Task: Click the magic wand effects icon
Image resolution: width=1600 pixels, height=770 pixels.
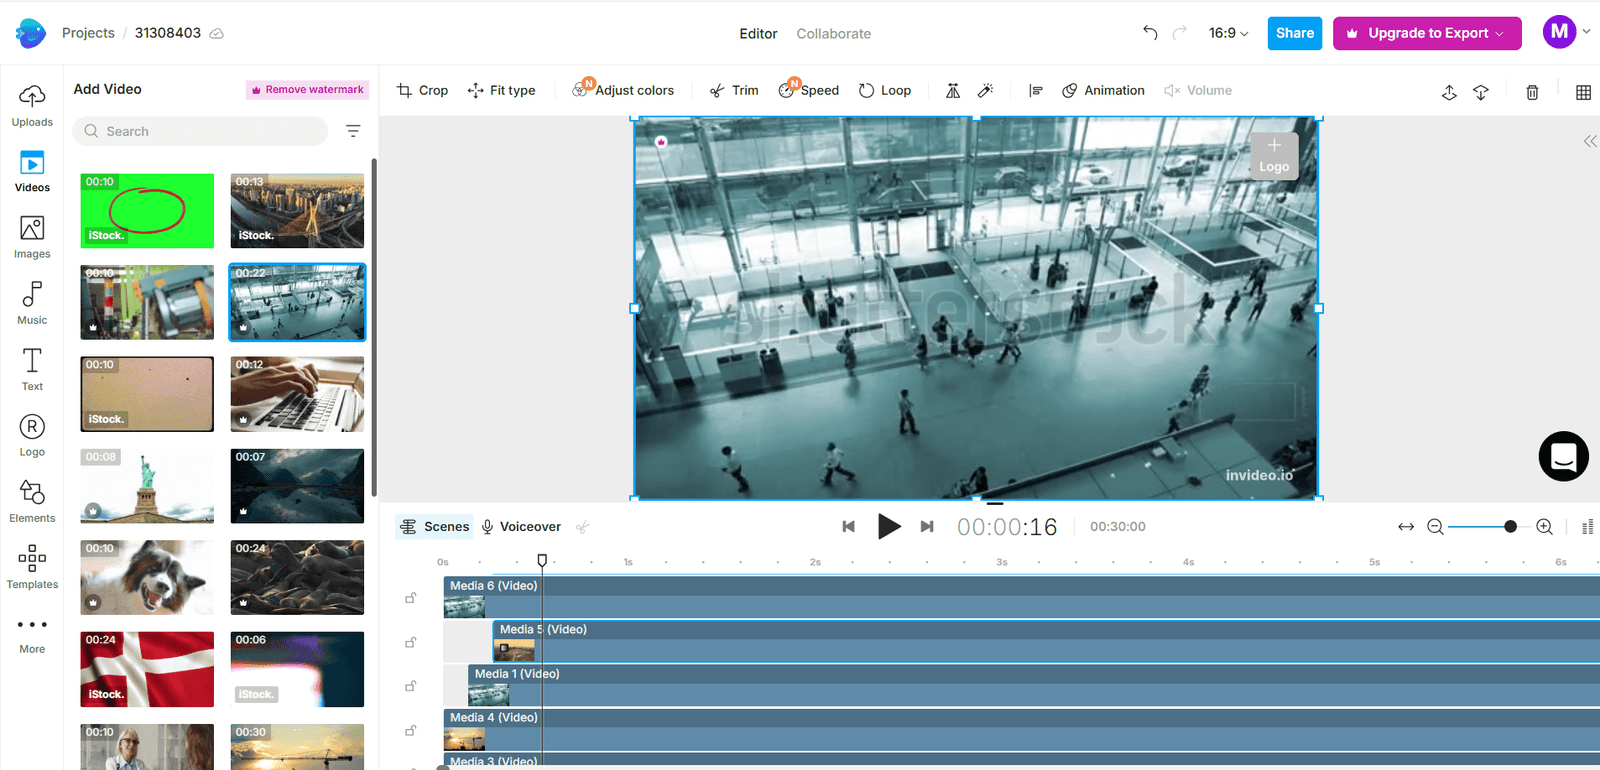Action: 986,91
